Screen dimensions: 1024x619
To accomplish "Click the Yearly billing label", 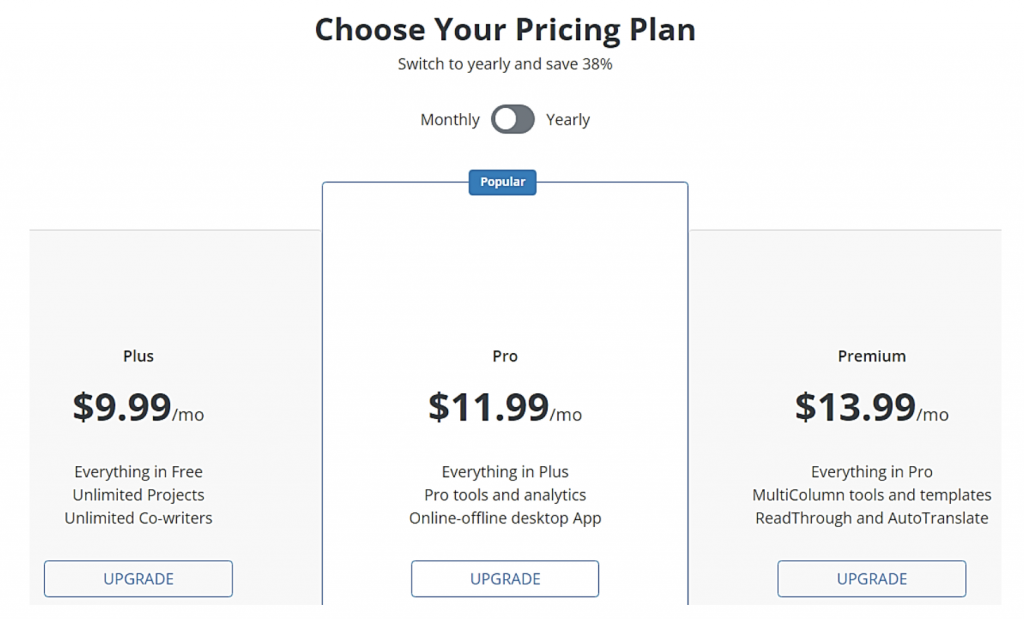I will tap(568, 120).
